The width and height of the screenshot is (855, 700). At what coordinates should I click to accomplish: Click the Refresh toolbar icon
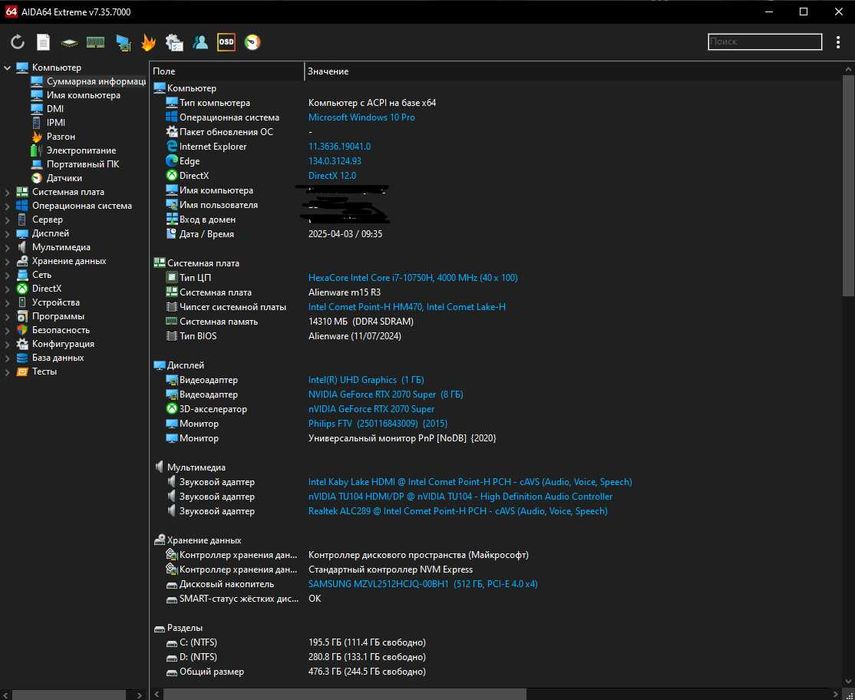pyautogui.click(x=17, y=42)
